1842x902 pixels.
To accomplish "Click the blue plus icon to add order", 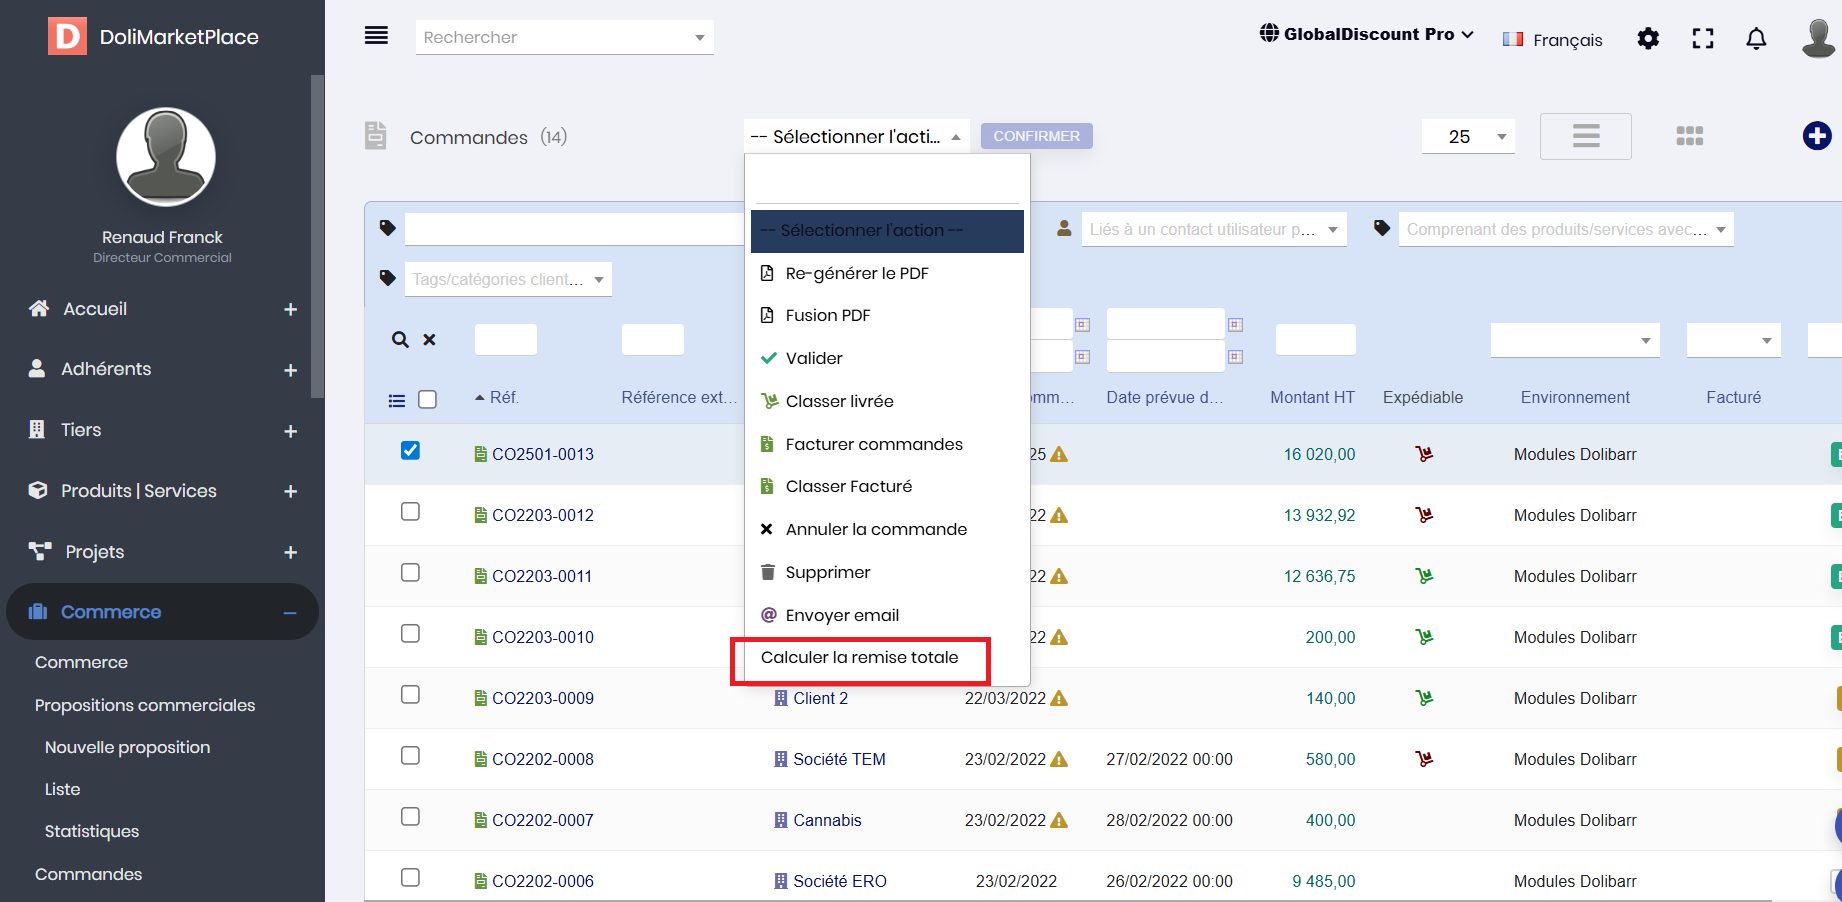I will pyautogui.click(x=1816, y=136).
